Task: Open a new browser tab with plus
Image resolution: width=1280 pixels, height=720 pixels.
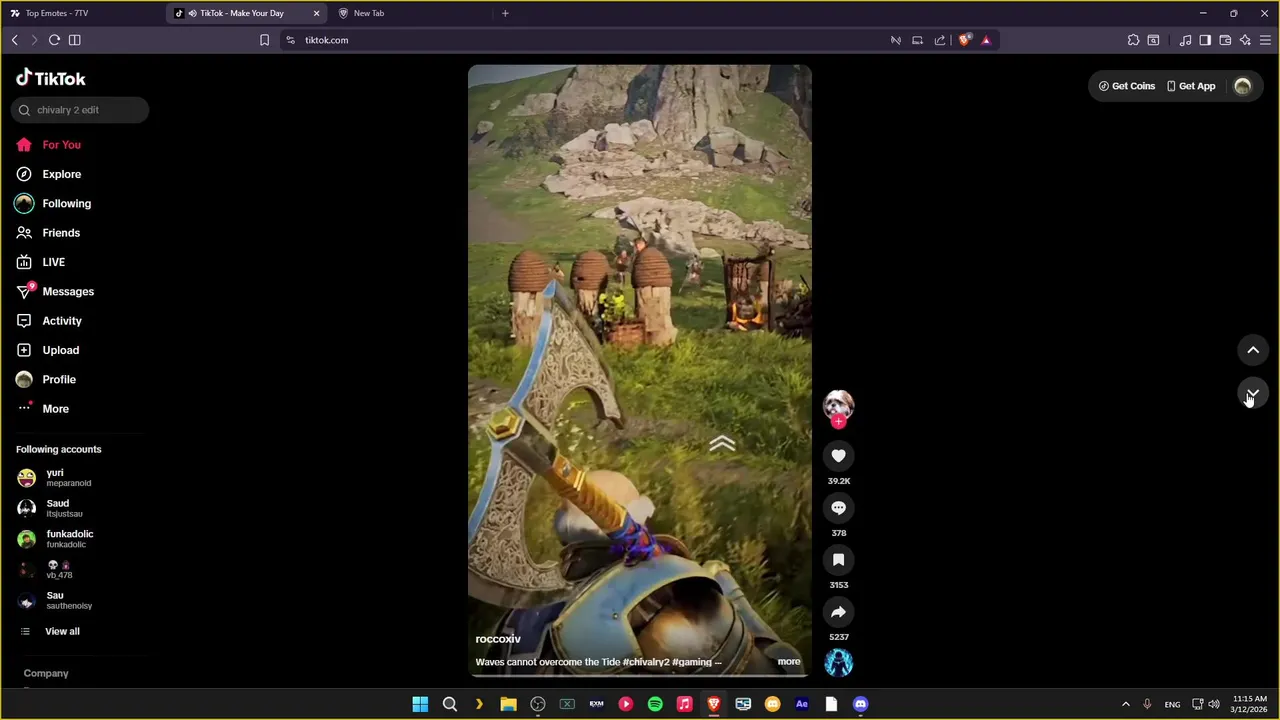Action: (x=505, y=13)
